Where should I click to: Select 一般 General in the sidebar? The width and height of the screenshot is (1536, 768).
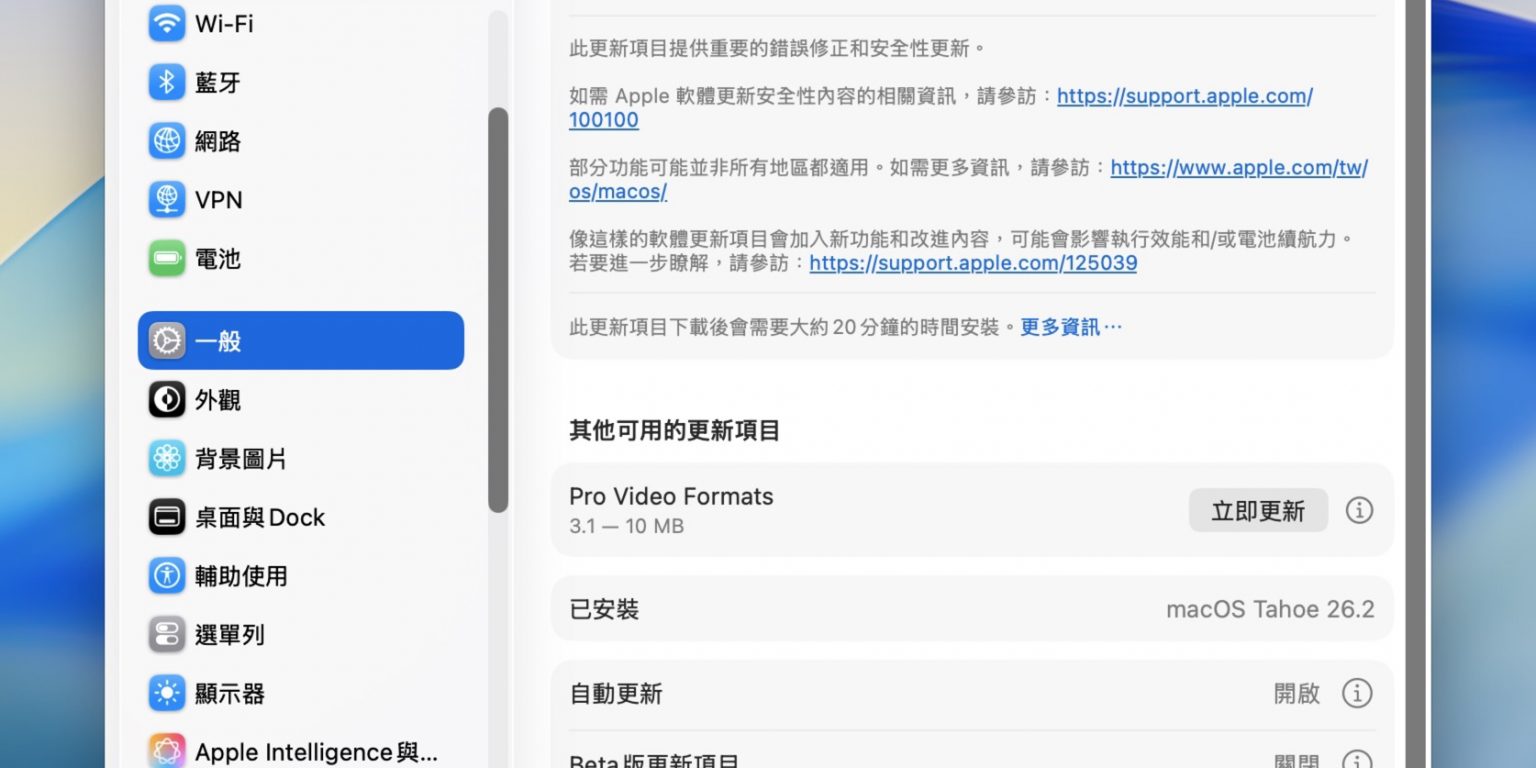(x=300, y=341)
